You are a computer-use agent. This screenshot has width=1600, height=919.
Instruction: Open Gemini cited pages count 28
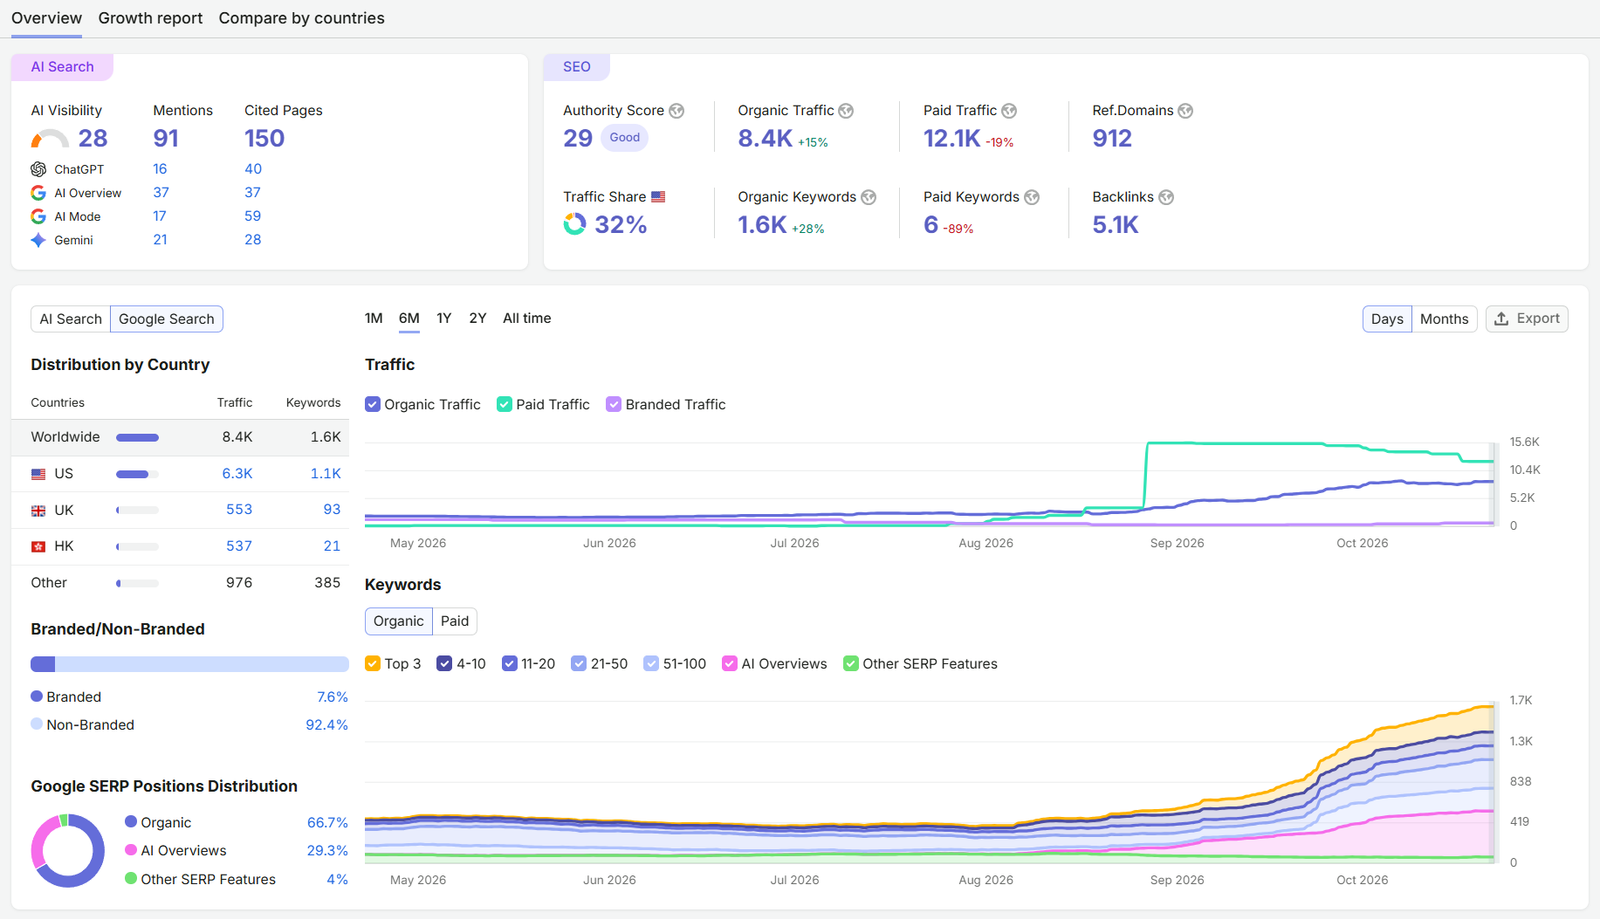(x=253, y=240)
